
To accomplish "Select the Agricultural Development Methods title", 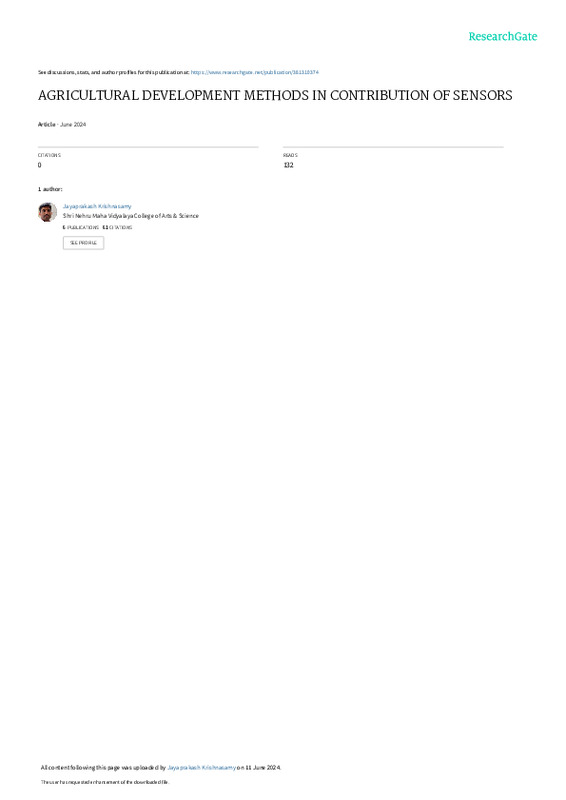I will click(275, 95).
